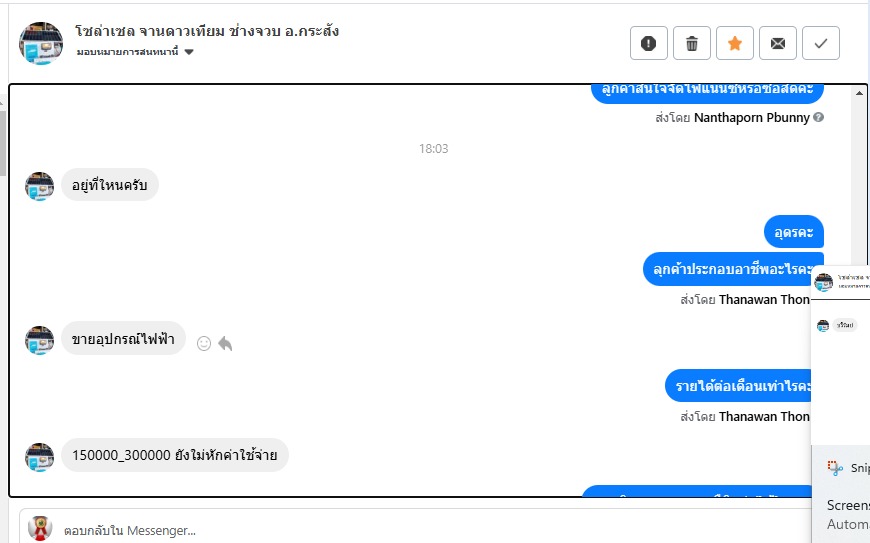Viewport: 870px width, 543px height.
Task: Mark conversation unread with envelope icon
Action: tap(778, 43)
